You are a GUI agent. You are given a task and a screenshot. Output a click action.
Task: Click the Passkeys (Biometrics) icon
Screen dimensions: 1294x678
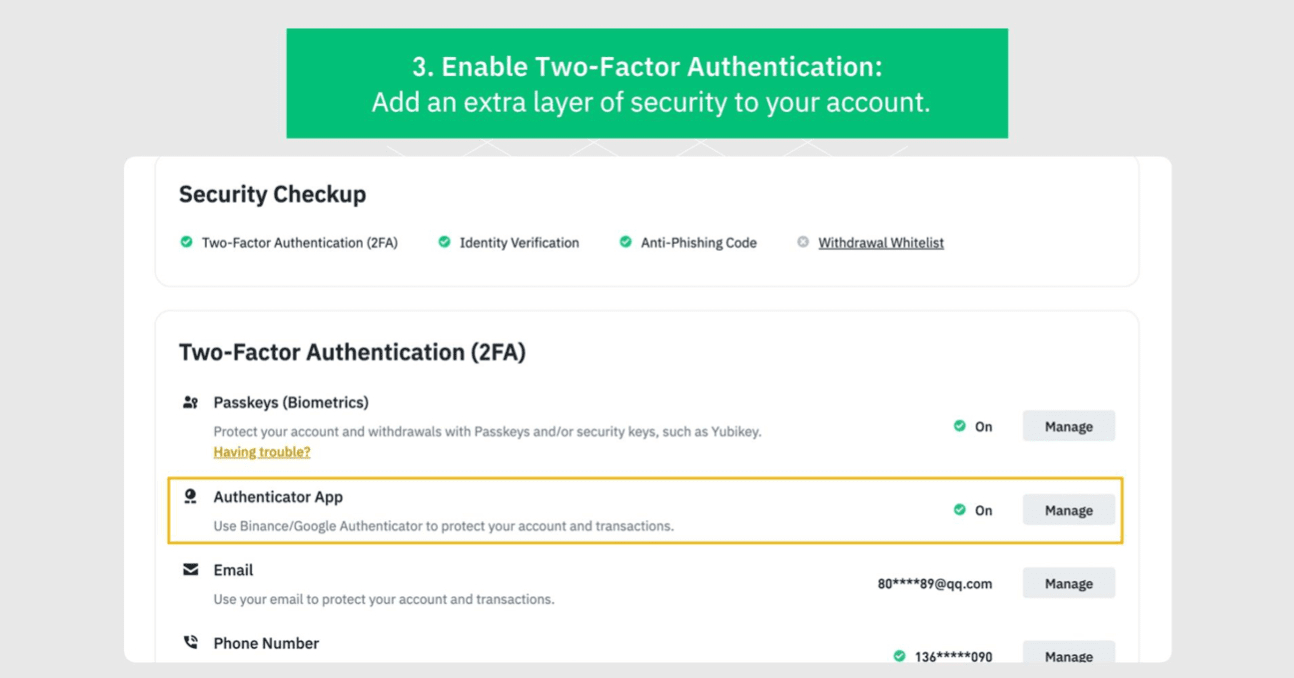[190, 403]
